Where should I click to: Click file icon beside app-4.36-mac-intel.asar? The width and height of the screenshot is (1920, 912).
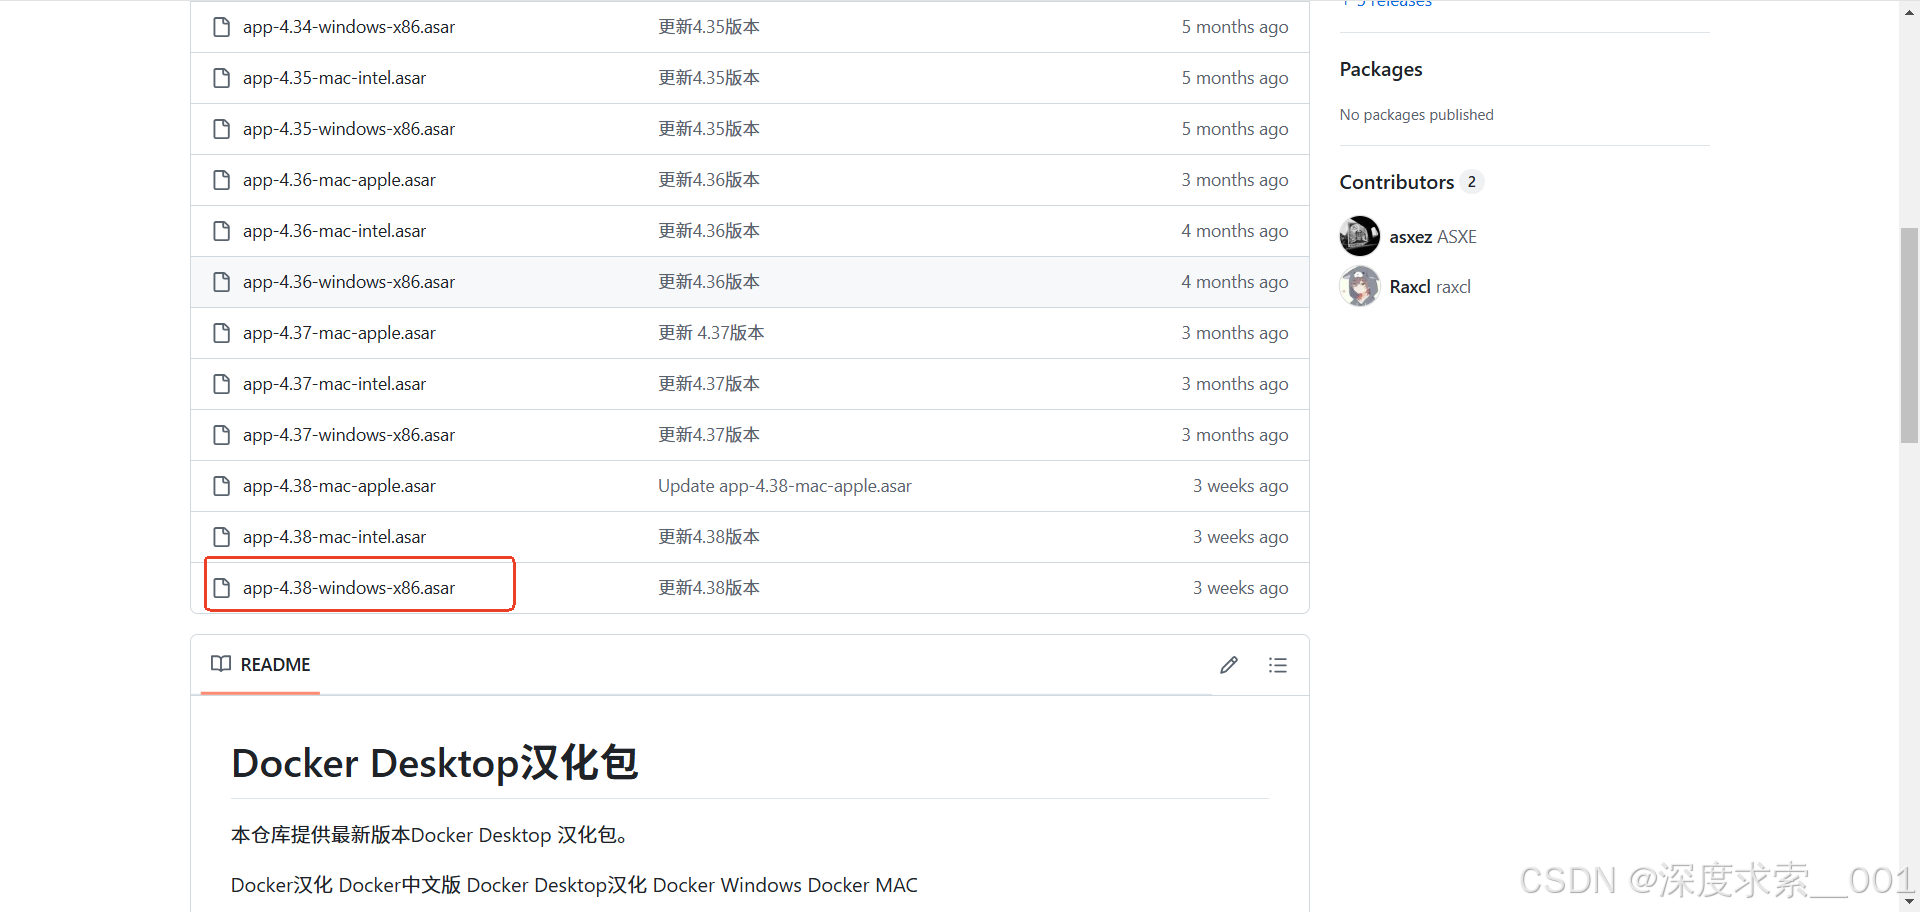click(222, 231)
